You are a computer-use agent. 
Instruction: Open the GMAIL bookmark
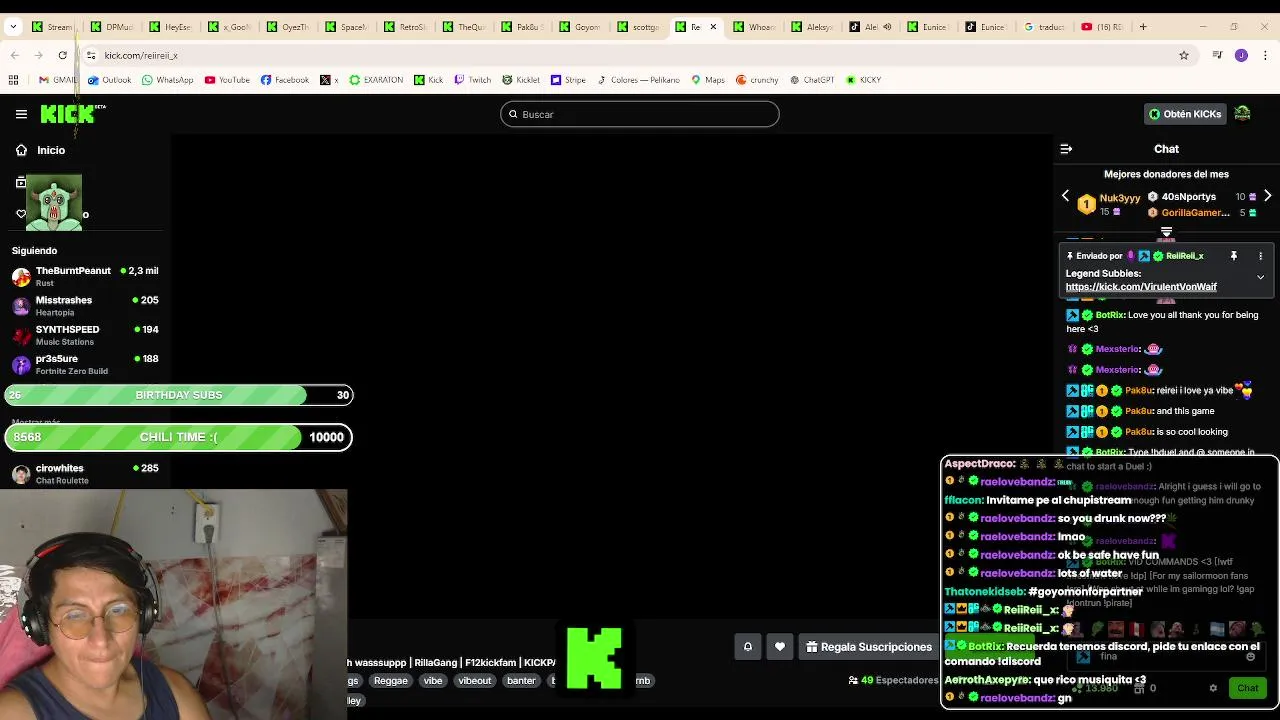tap(58, 80)
